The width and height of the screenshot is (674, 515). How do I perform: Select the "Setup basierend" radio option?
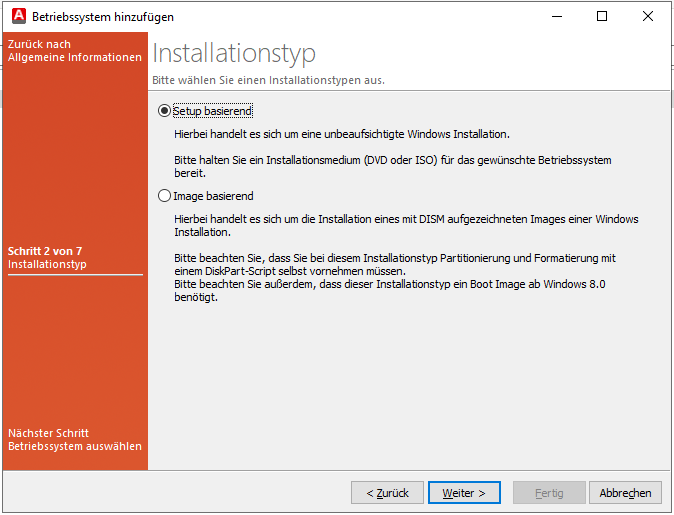coord(165,110)
